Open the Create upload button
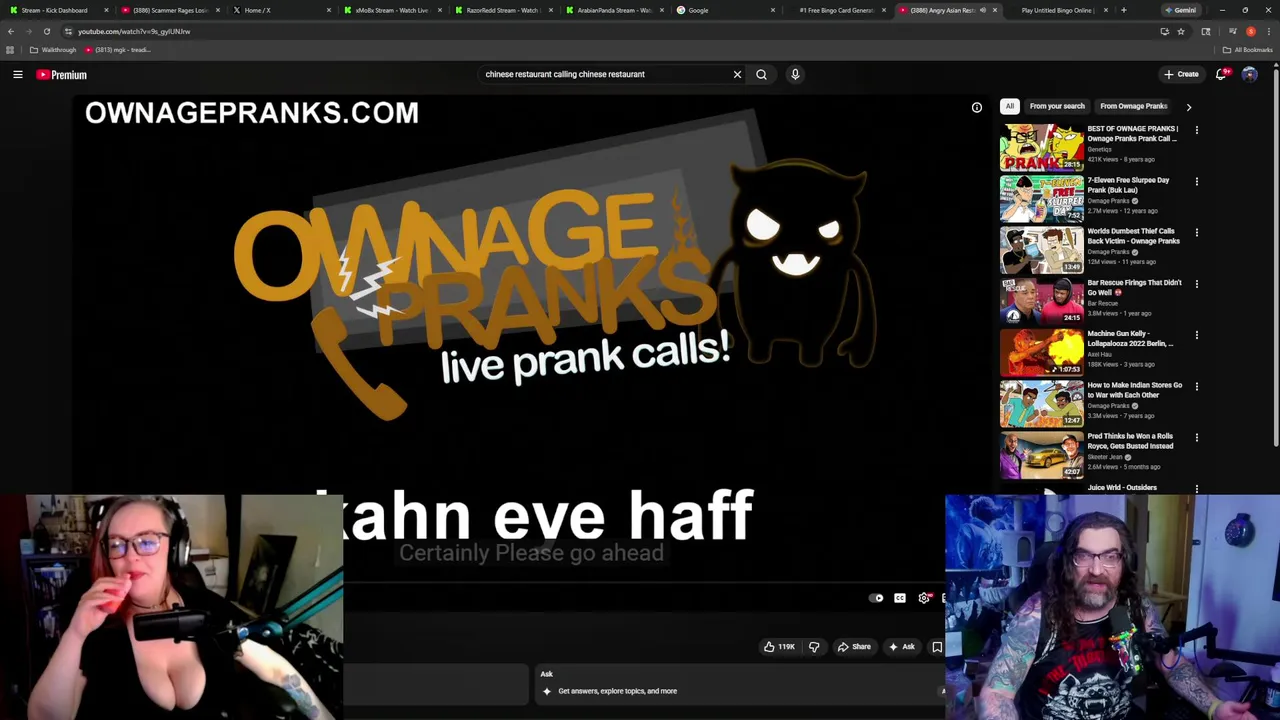Image resolution: width=1280 pixels, height=720 pixels. click(x=1181, y=74)
